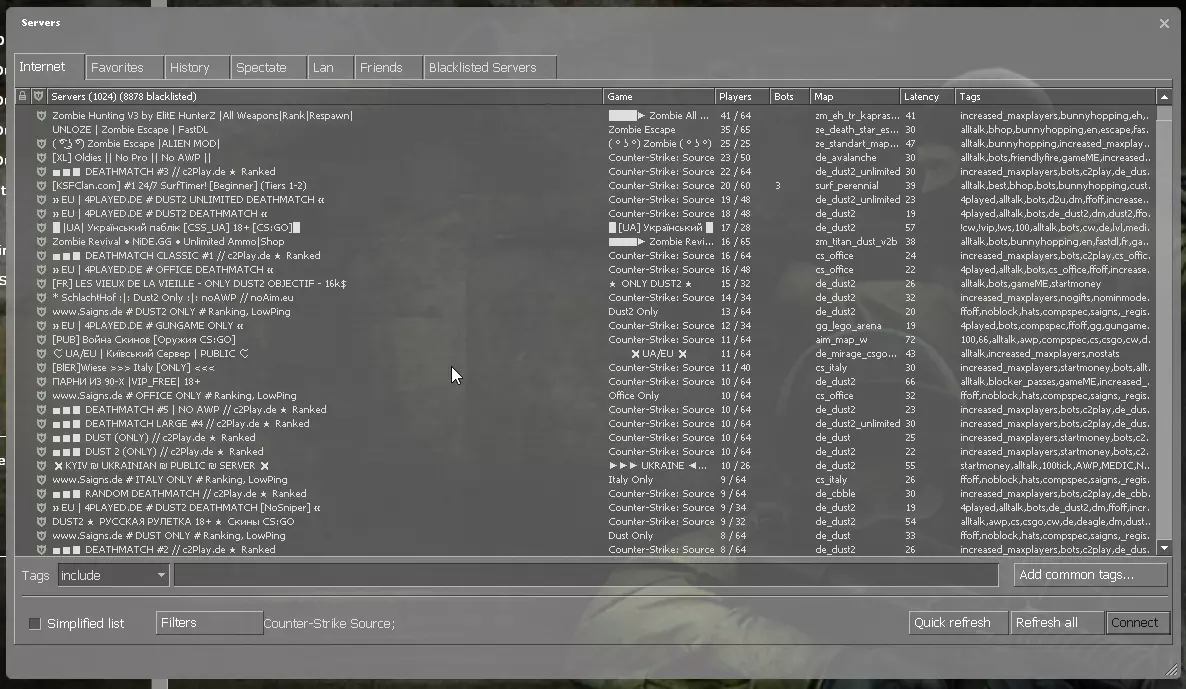Open the Spectate tab
This screenshot has width=1186, height=689.
(269, 67)
